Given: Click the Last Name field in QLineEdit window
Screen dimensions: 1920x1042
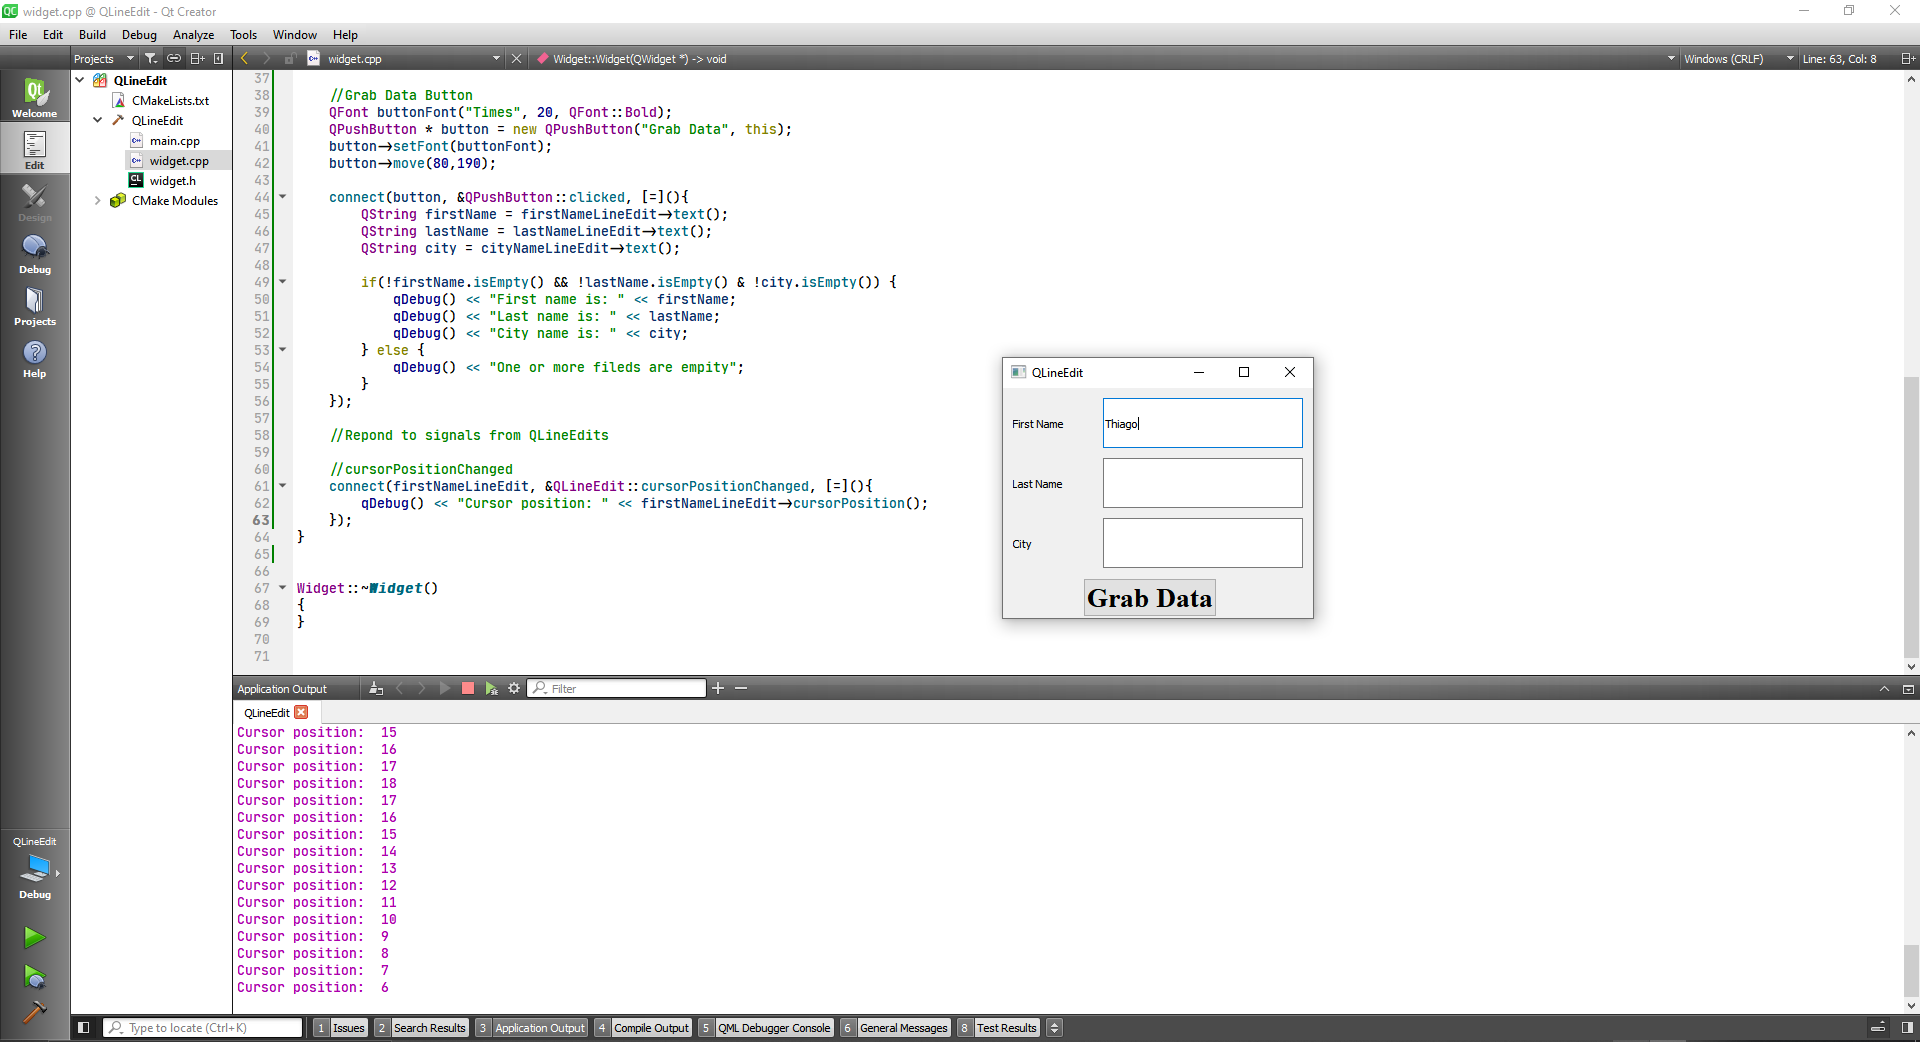Looking at the screenshot, I should click(1203, 483).
